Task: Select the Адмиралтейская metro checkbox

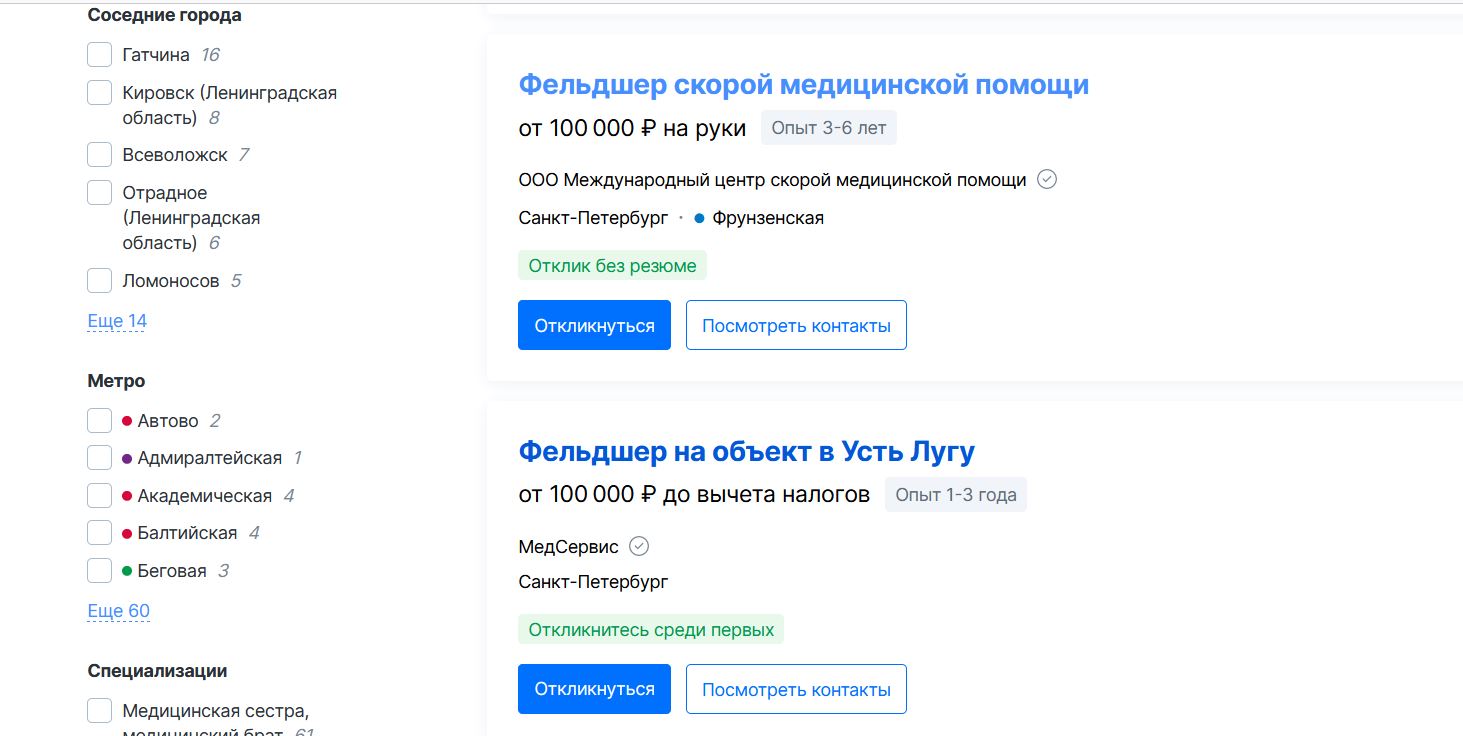Action: point(99,458)
